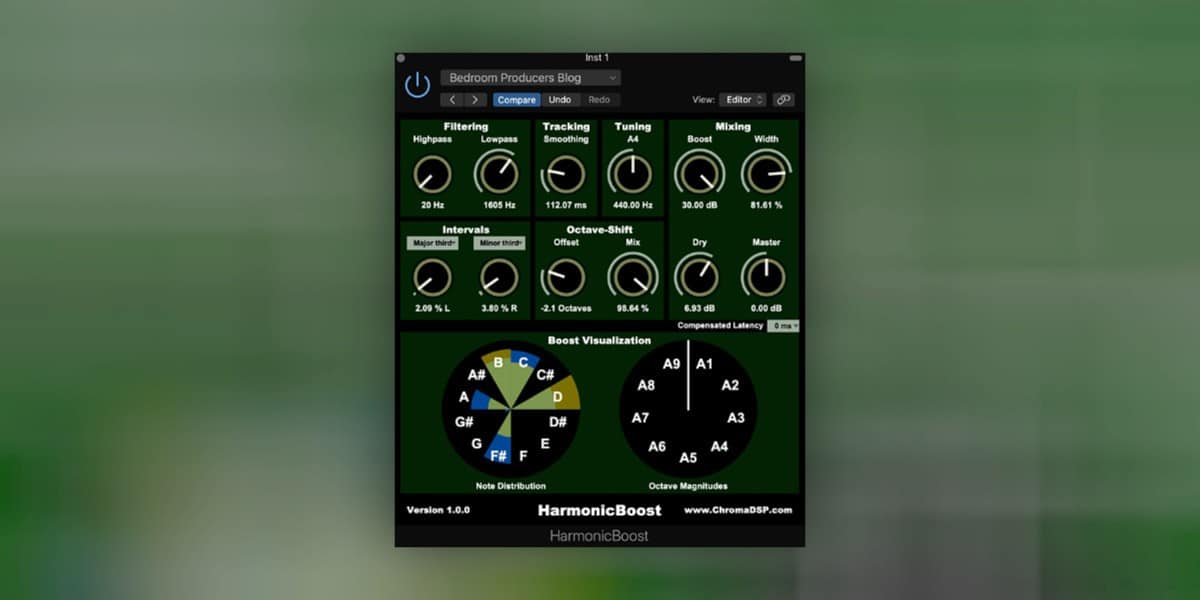Click the HarmonicBoost logo text

(599, 510)
